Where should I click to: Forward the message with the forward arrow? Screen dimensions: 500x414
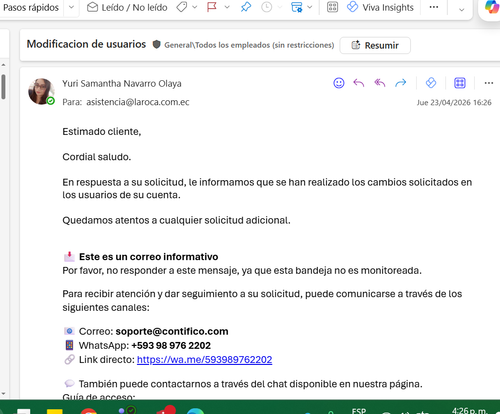point(401,83)
